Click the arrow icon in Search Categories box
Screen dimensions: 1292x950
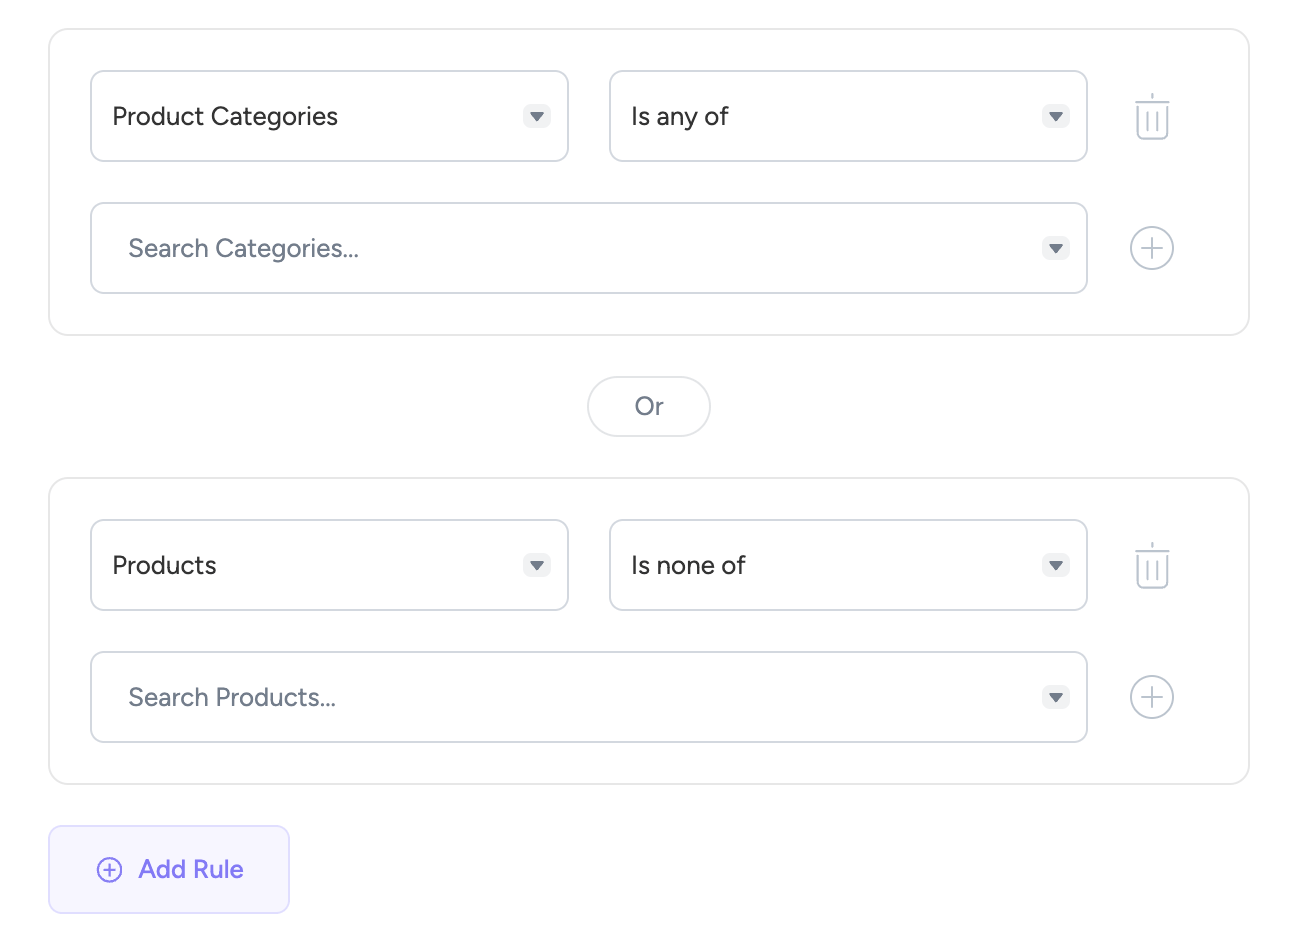[1055, 248]
